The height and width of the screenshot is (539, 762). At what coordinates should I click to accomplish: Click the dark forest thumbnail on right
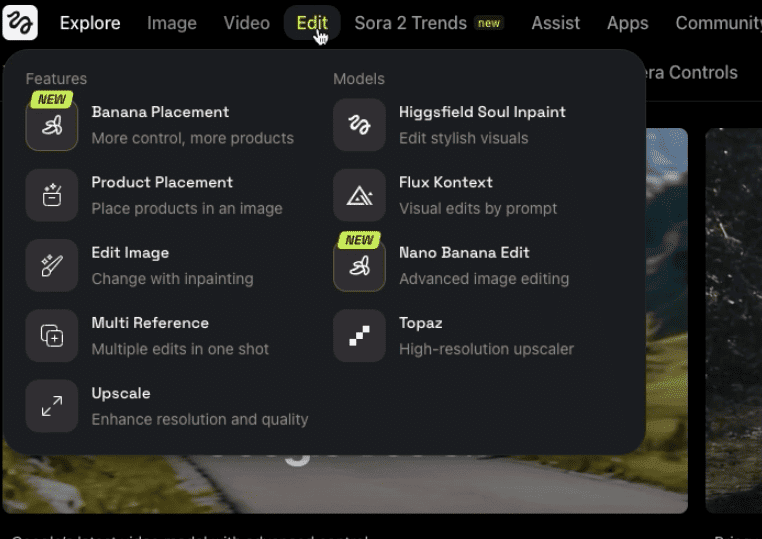click(x=734, y=320)
